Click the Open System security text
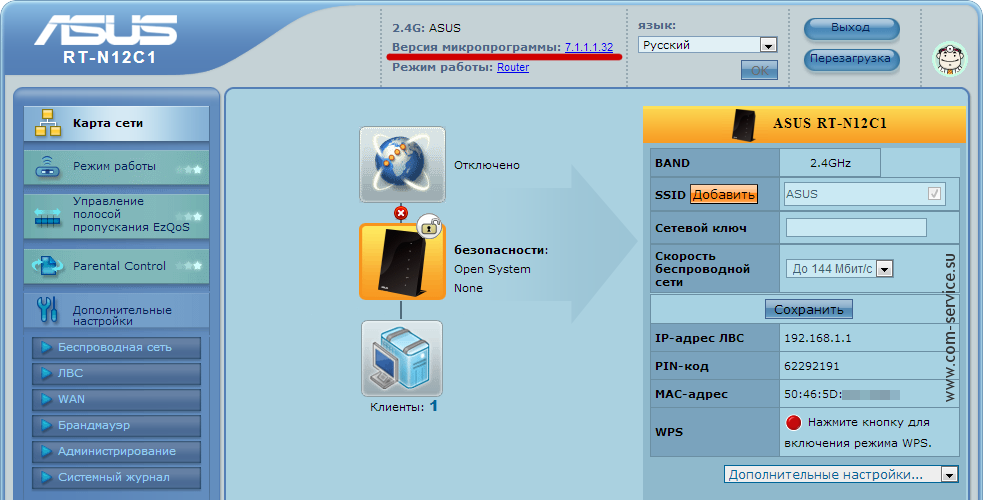 [492, 269]
